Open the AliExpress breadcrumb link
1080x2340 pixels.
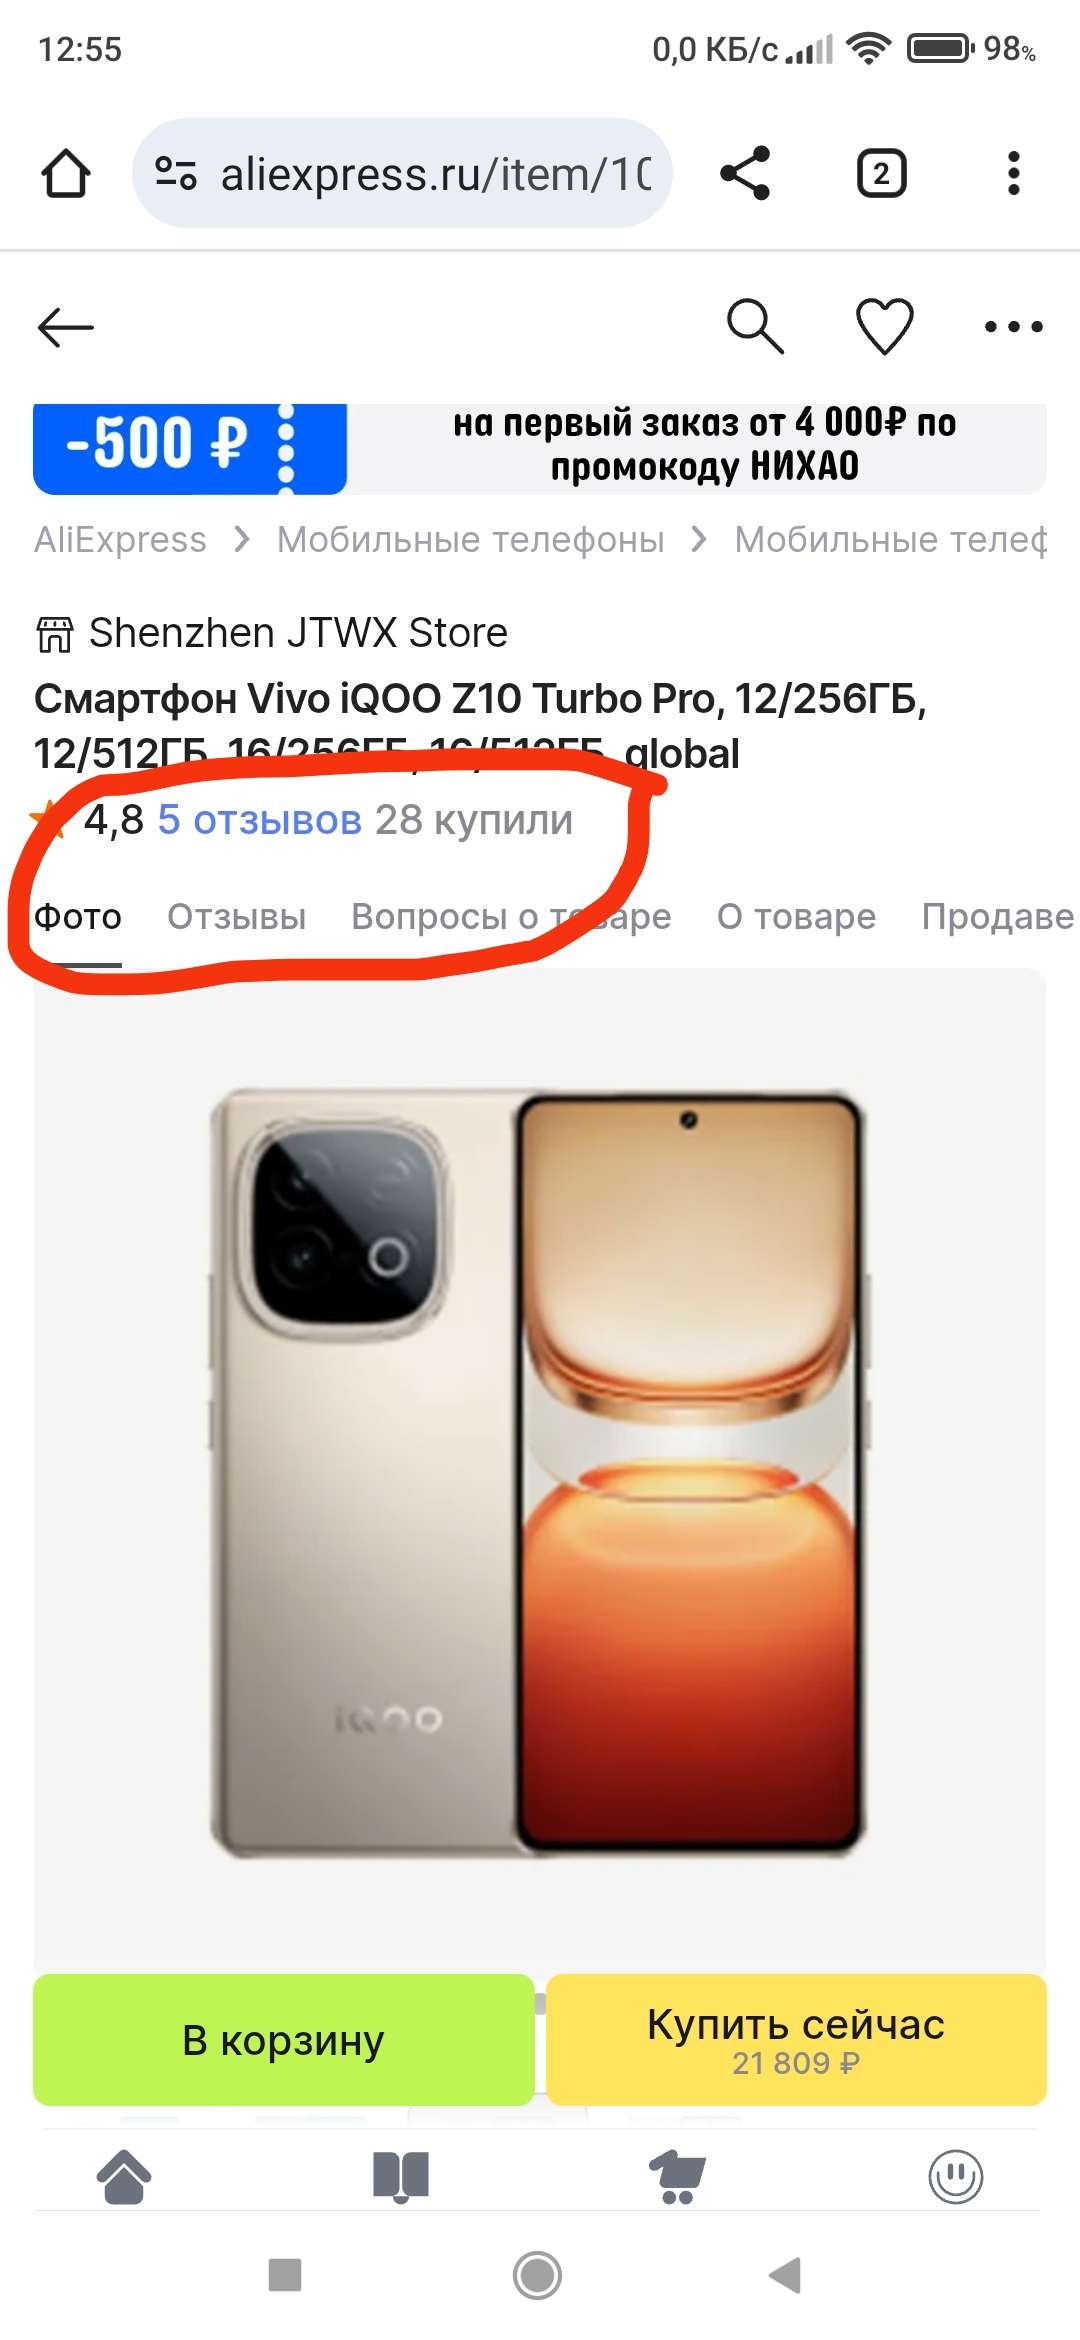[120, 540]
